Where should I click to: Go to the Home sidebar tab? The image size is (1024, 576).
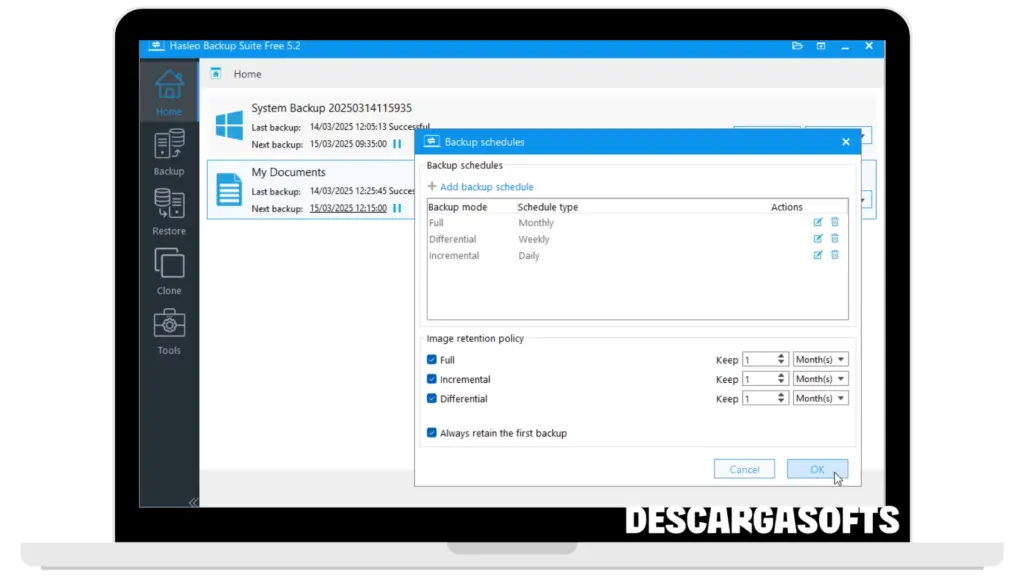pyautogui.click(x=169, y=92)
